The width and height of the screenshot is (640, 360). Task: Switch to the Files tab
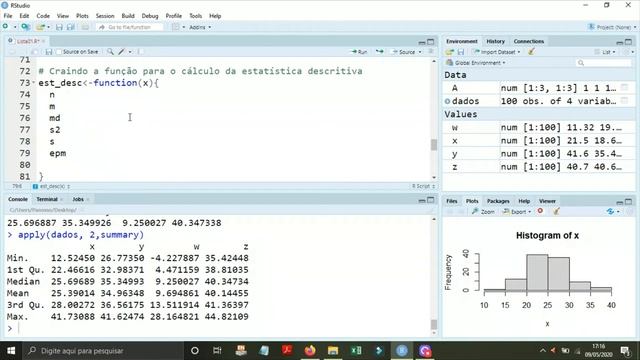[x=451, y=201]
